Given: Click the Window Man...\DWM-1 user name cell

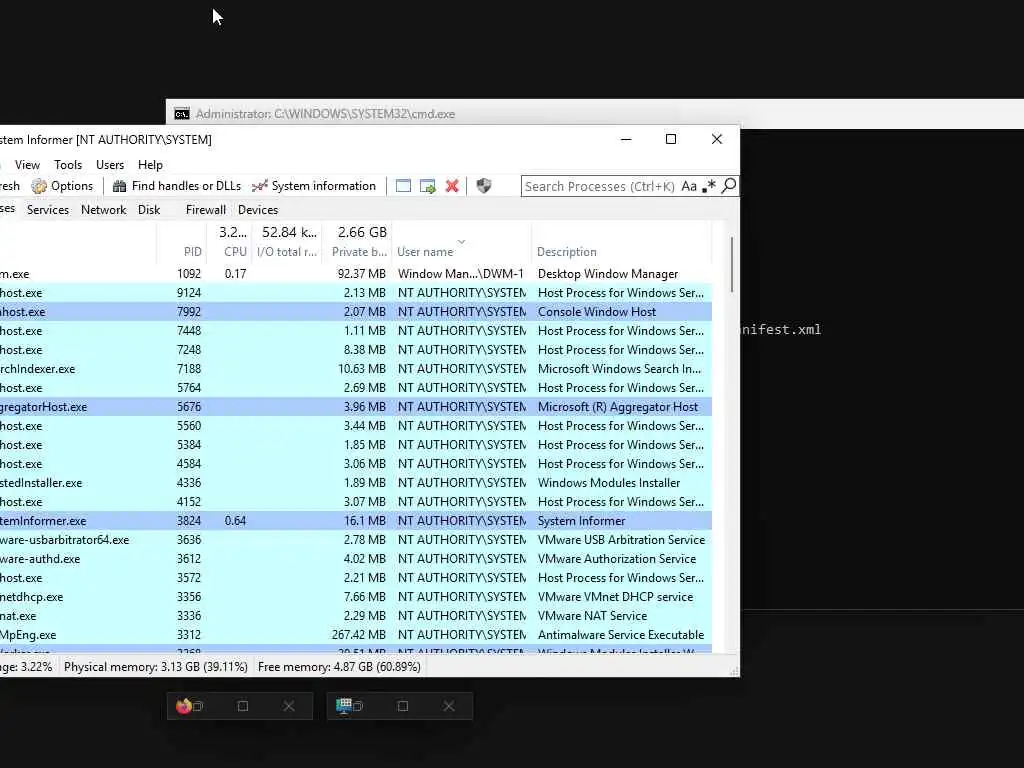Looking at the screenshot, I should [460, 274].
